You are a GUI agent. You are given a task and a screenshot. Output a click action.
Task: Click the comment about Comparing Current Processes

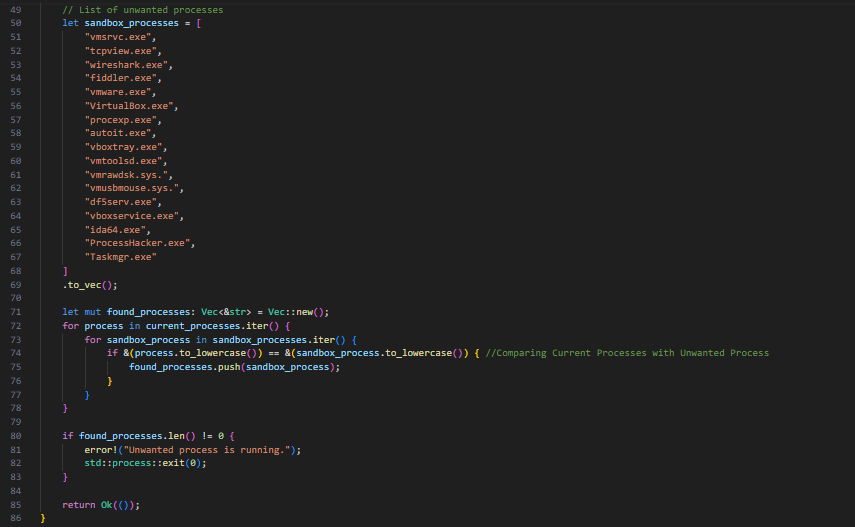[627, 353]
